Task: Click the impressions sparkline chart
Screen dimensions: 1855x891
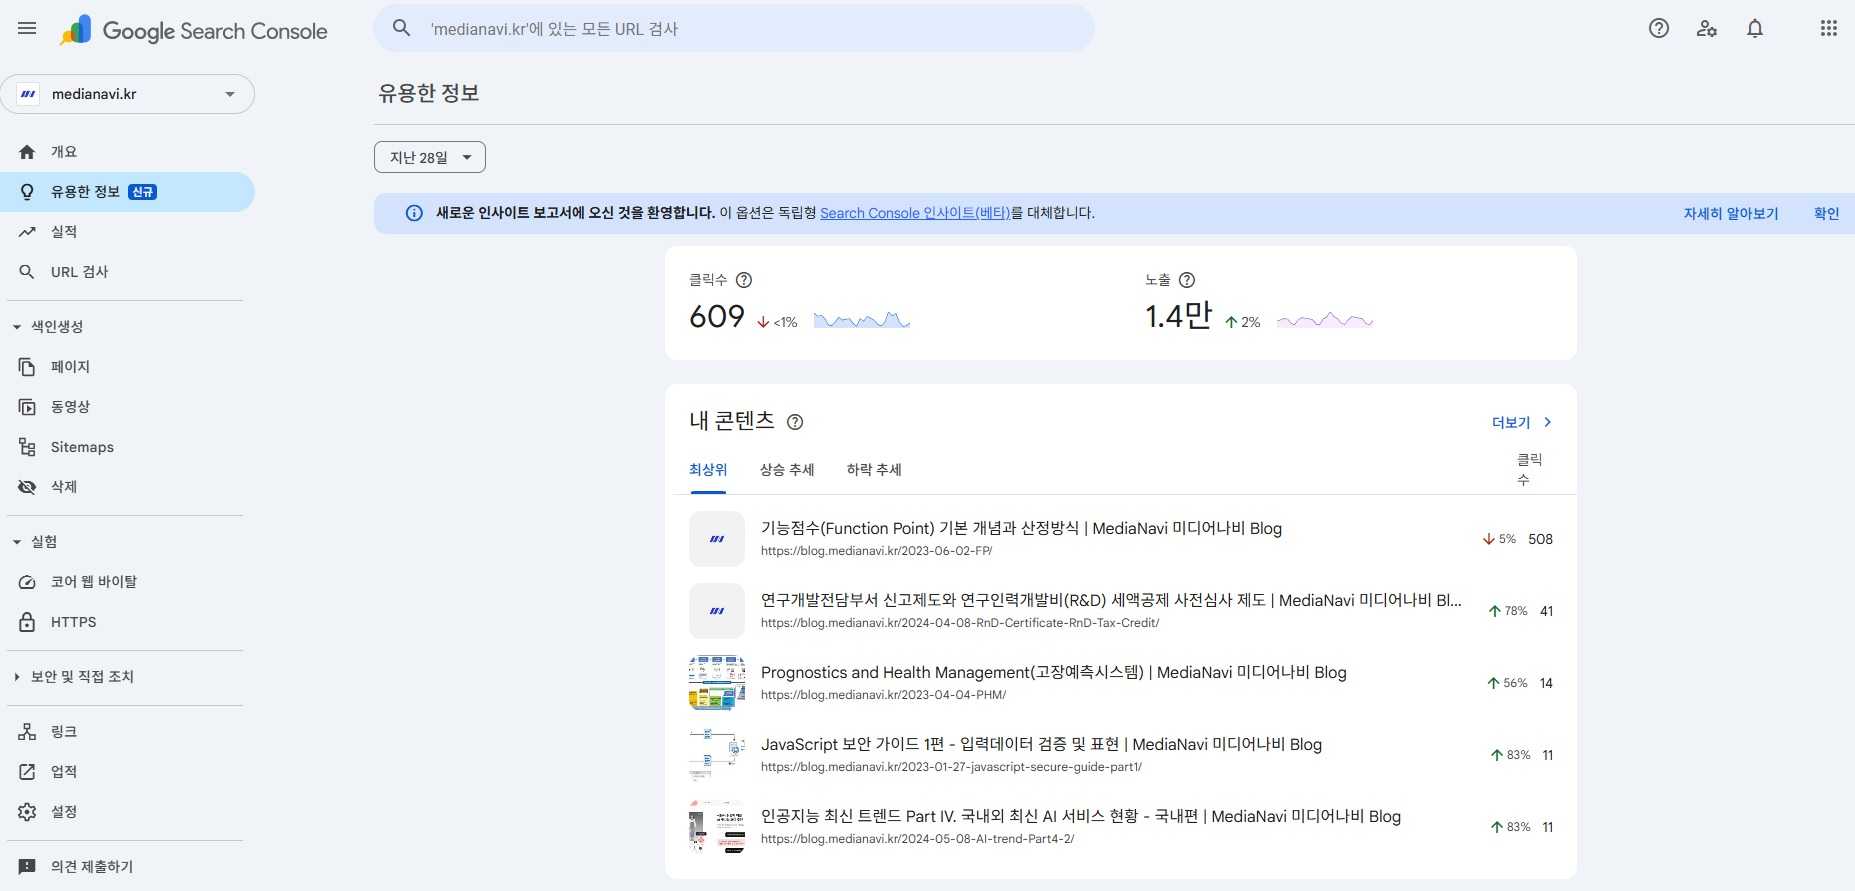Action: [x=1325, y=320]
